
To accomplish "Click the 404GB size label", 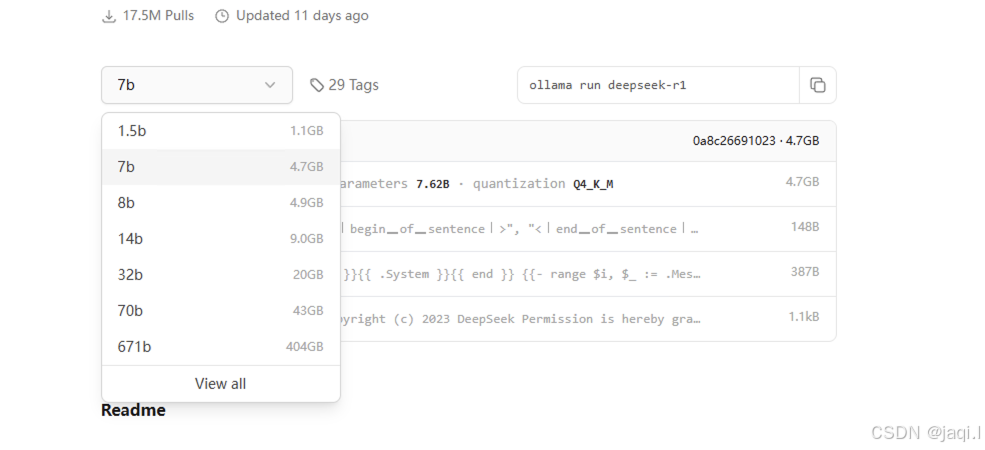I will point(305,347).
